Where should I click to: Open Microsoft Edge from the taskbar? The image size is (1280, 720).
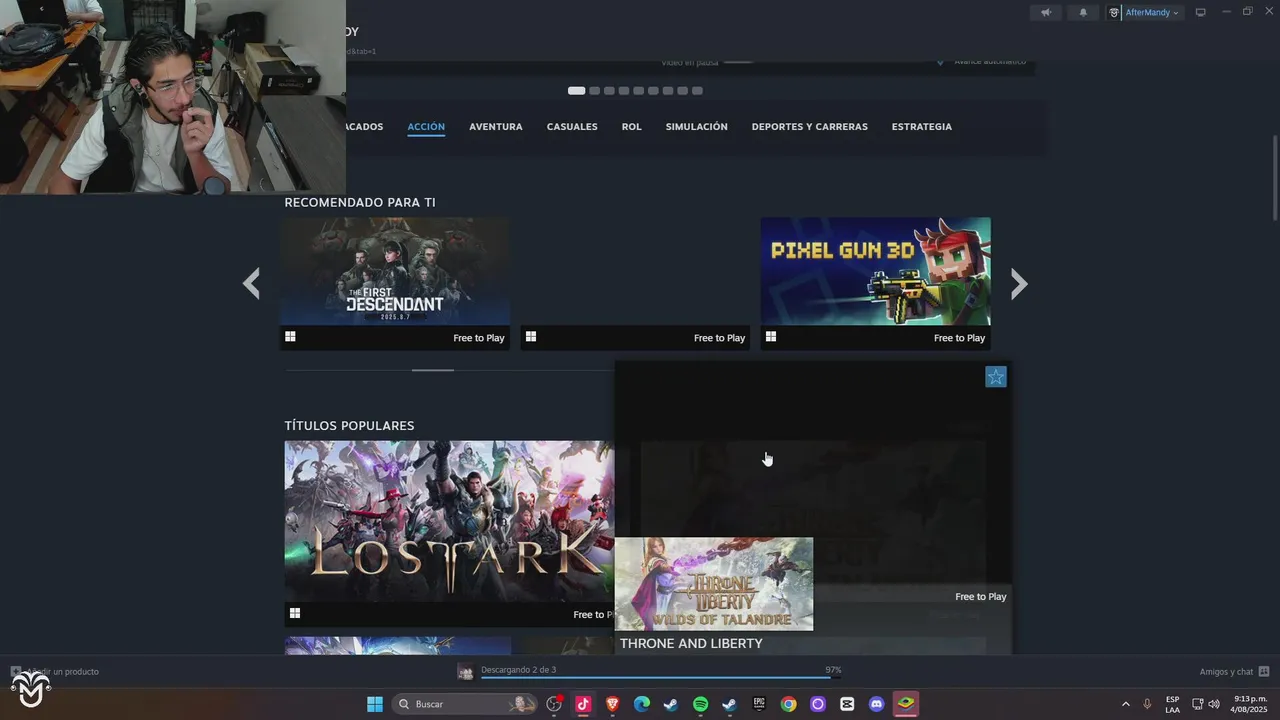642,704
